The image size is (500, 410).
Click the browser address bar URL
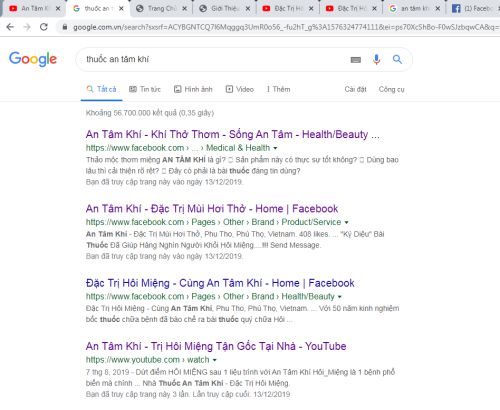point(285,27)
